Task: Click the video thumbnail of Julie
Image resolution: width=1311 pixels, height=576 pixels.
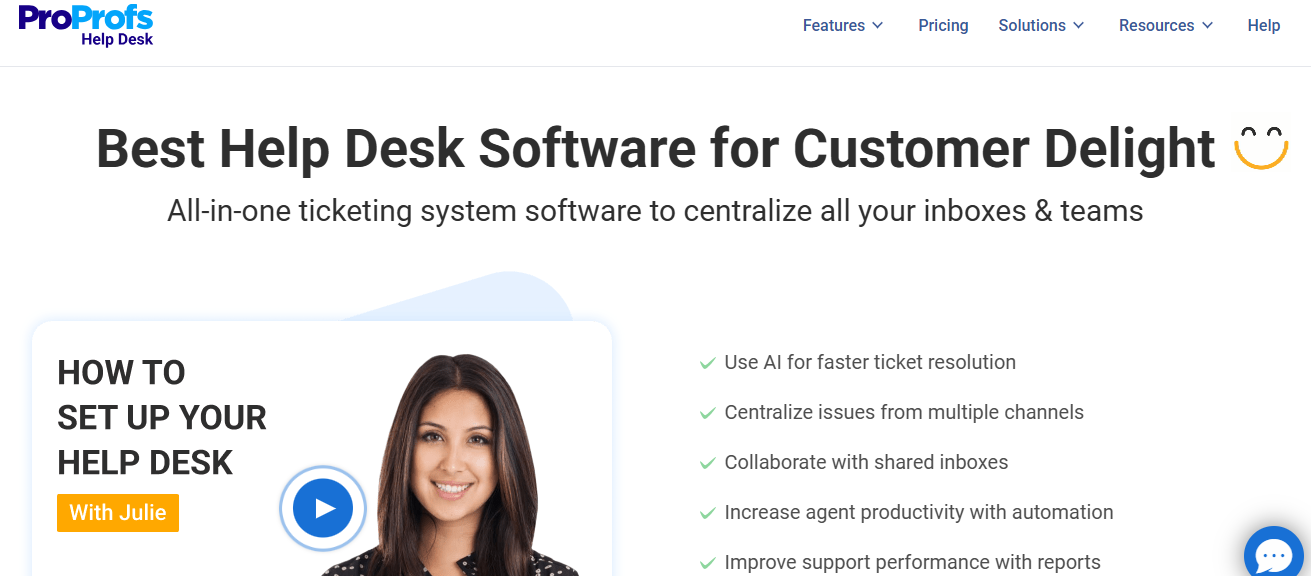Action: [322, 449]
